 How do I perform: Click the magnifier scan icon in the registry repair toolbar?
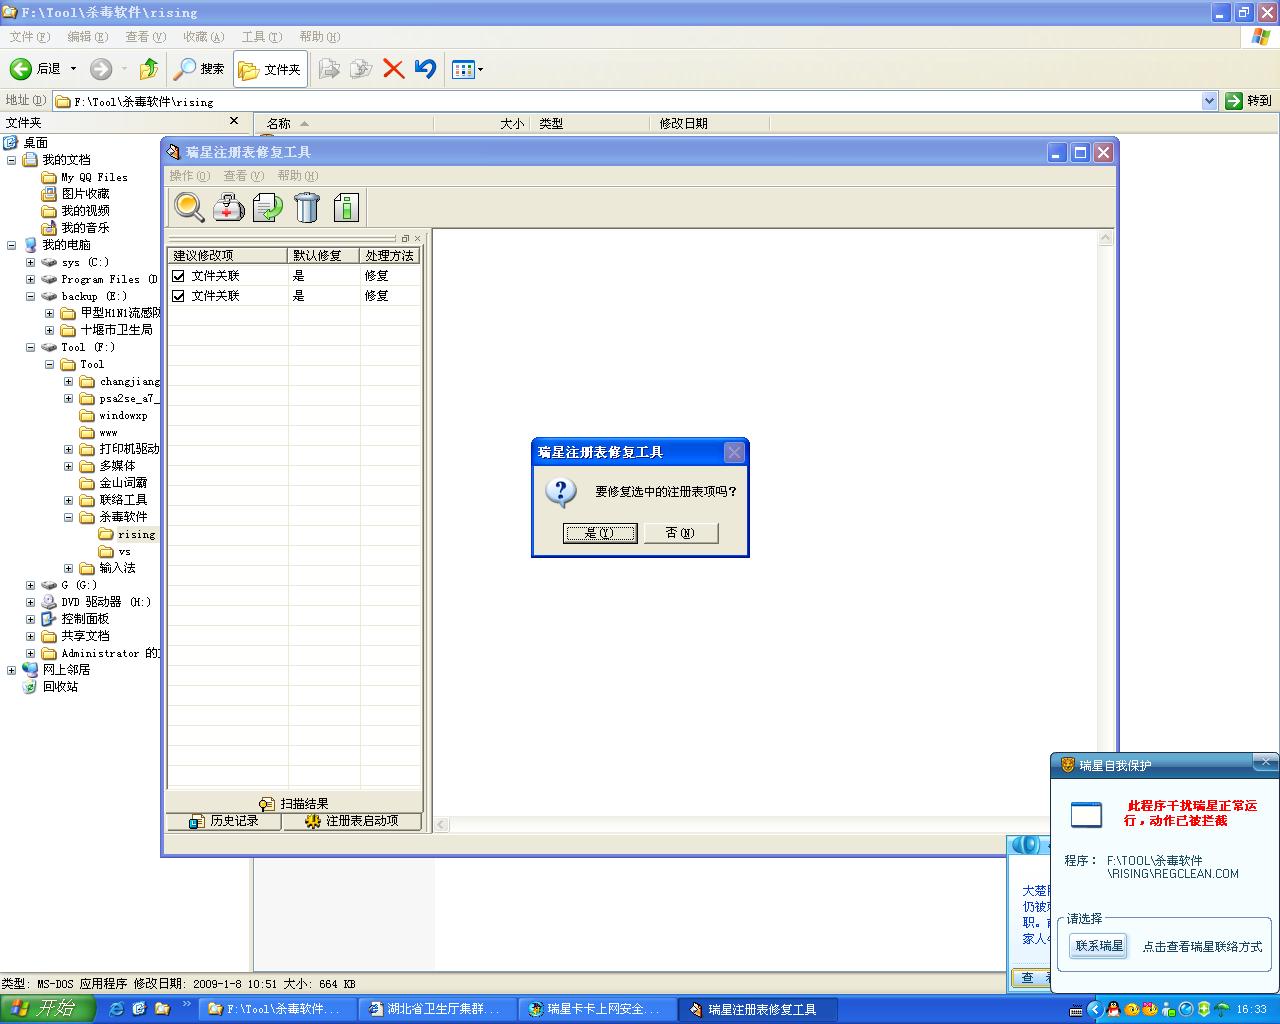(189, 207)
